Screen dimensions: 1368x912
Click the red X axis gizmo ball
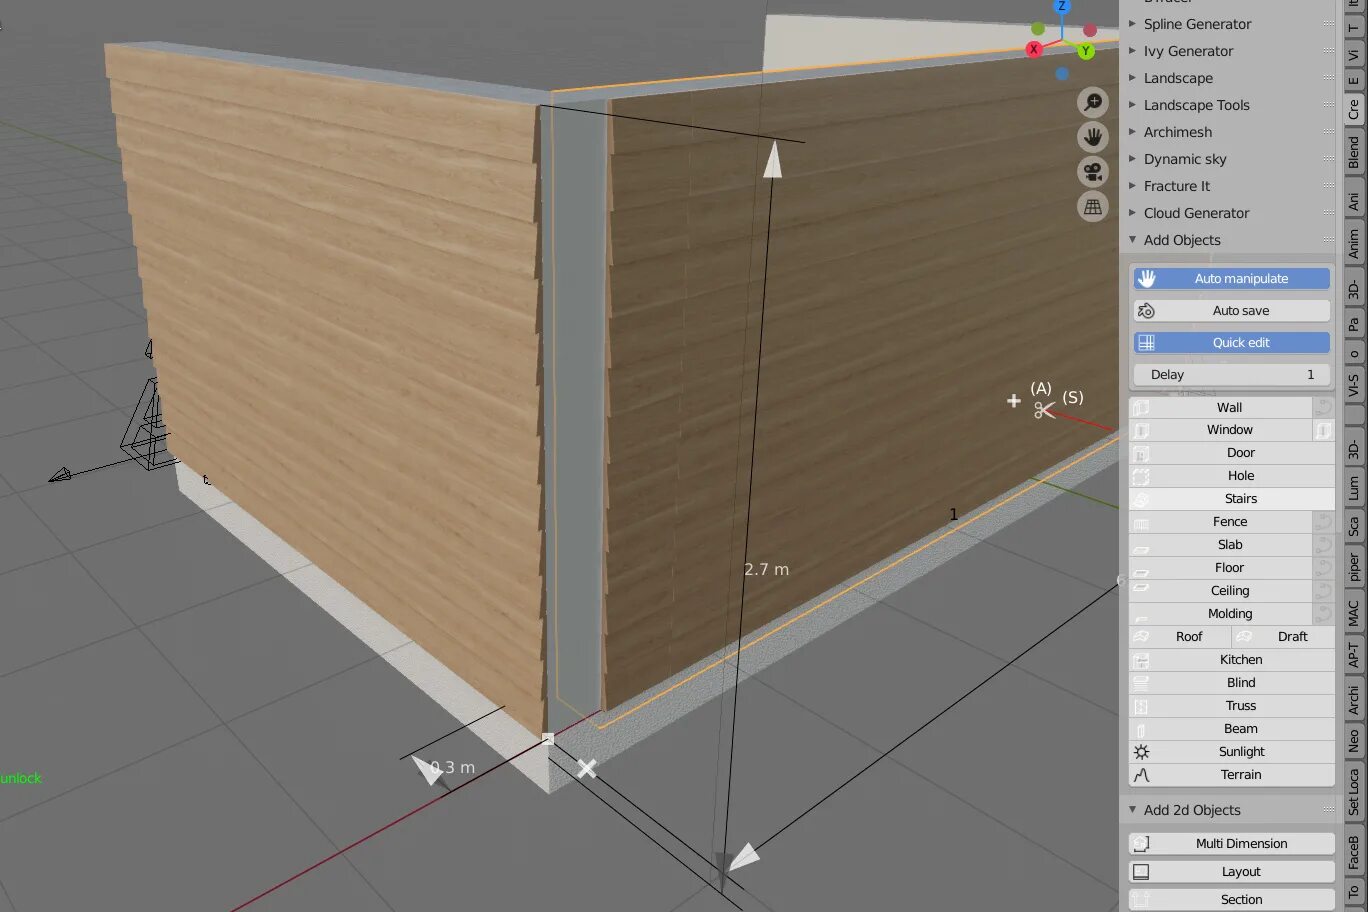click(x=1034, y=48)
